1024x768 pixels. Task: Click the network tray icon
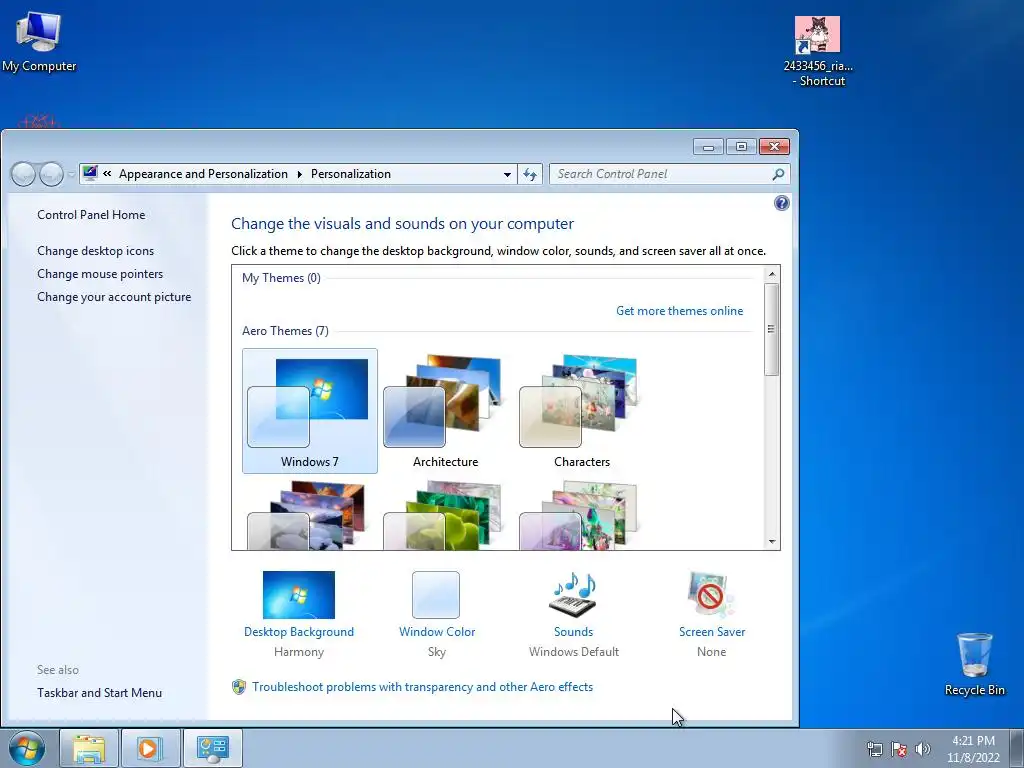coord(874,749)
